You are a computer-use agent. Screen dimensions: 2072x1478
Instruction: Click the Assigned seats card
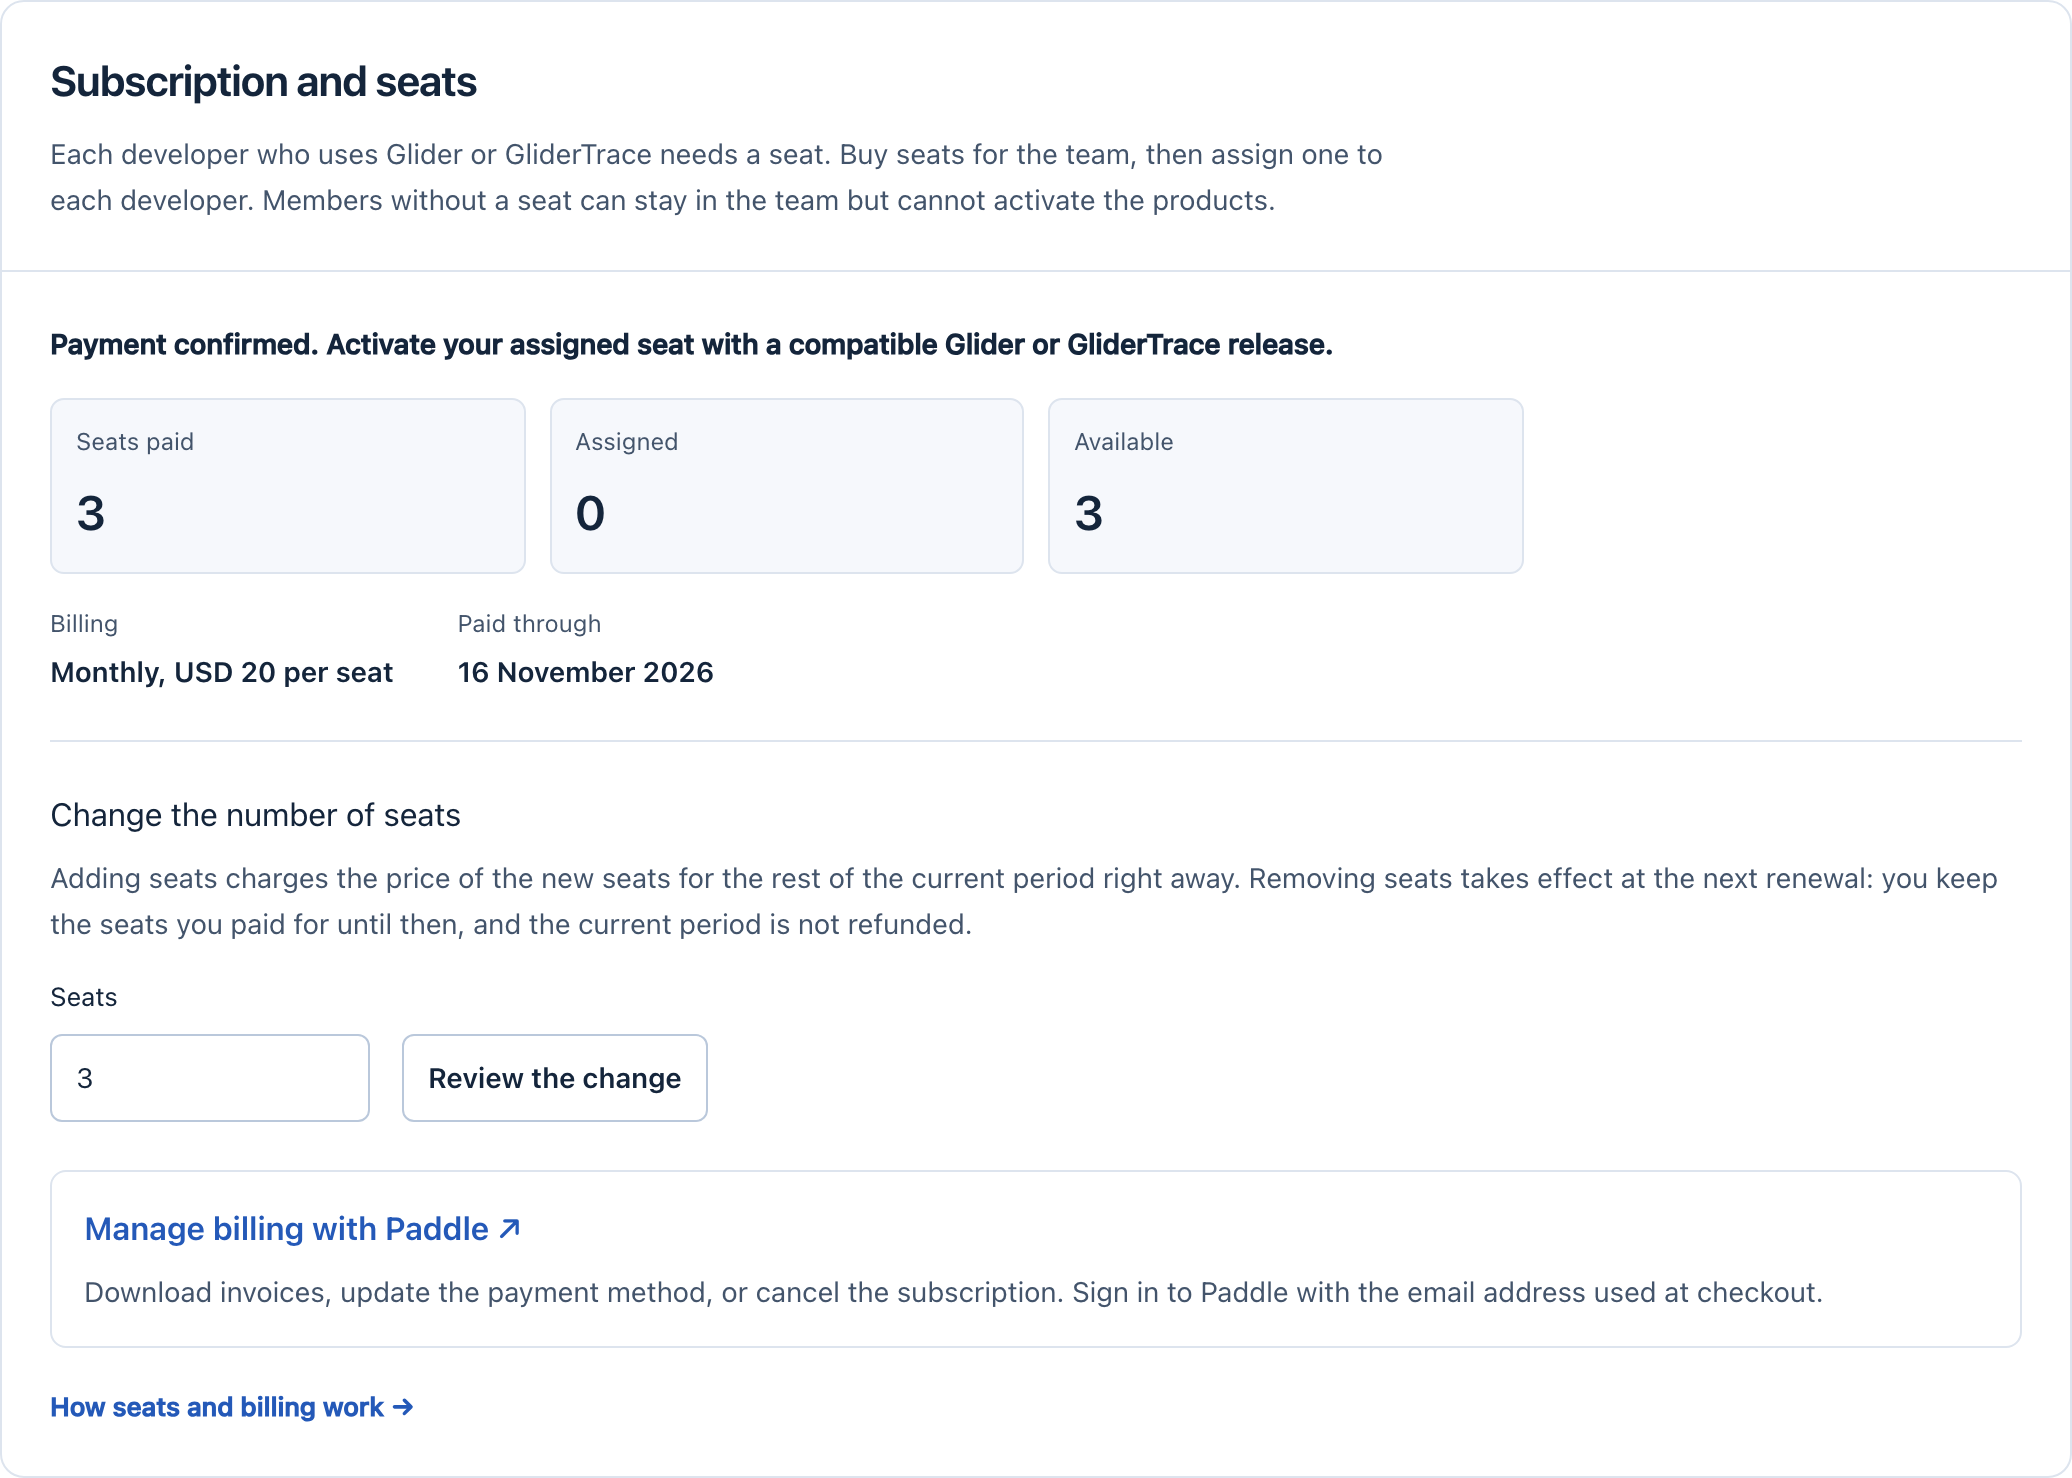[787, 486]
